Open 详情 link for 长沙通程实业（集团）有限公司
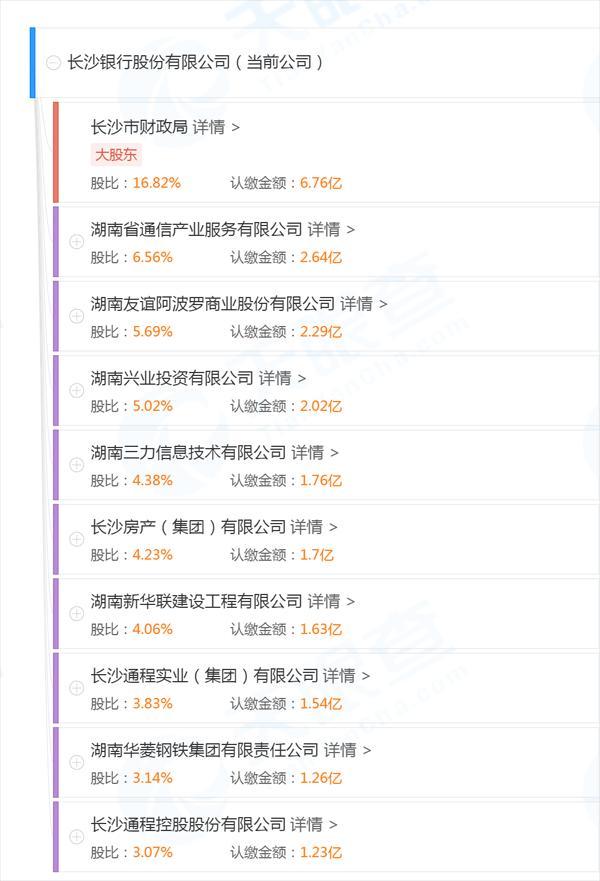Screen dimensions: 600x881 pyautogui.click(x=346, y=676)
